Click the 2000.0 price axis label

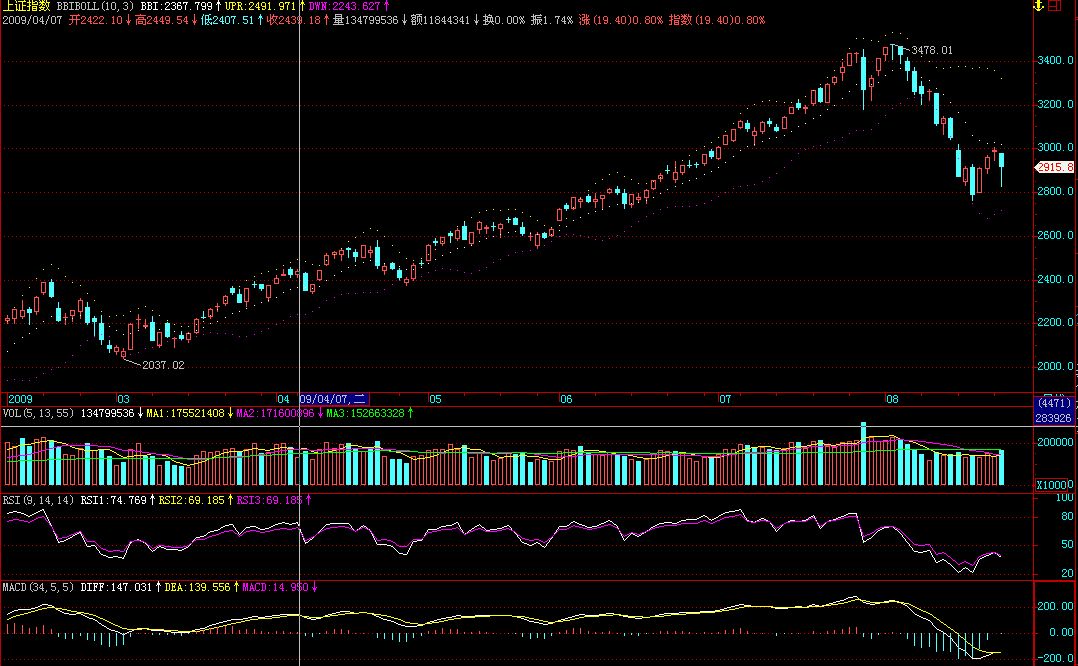point(1055,366)
